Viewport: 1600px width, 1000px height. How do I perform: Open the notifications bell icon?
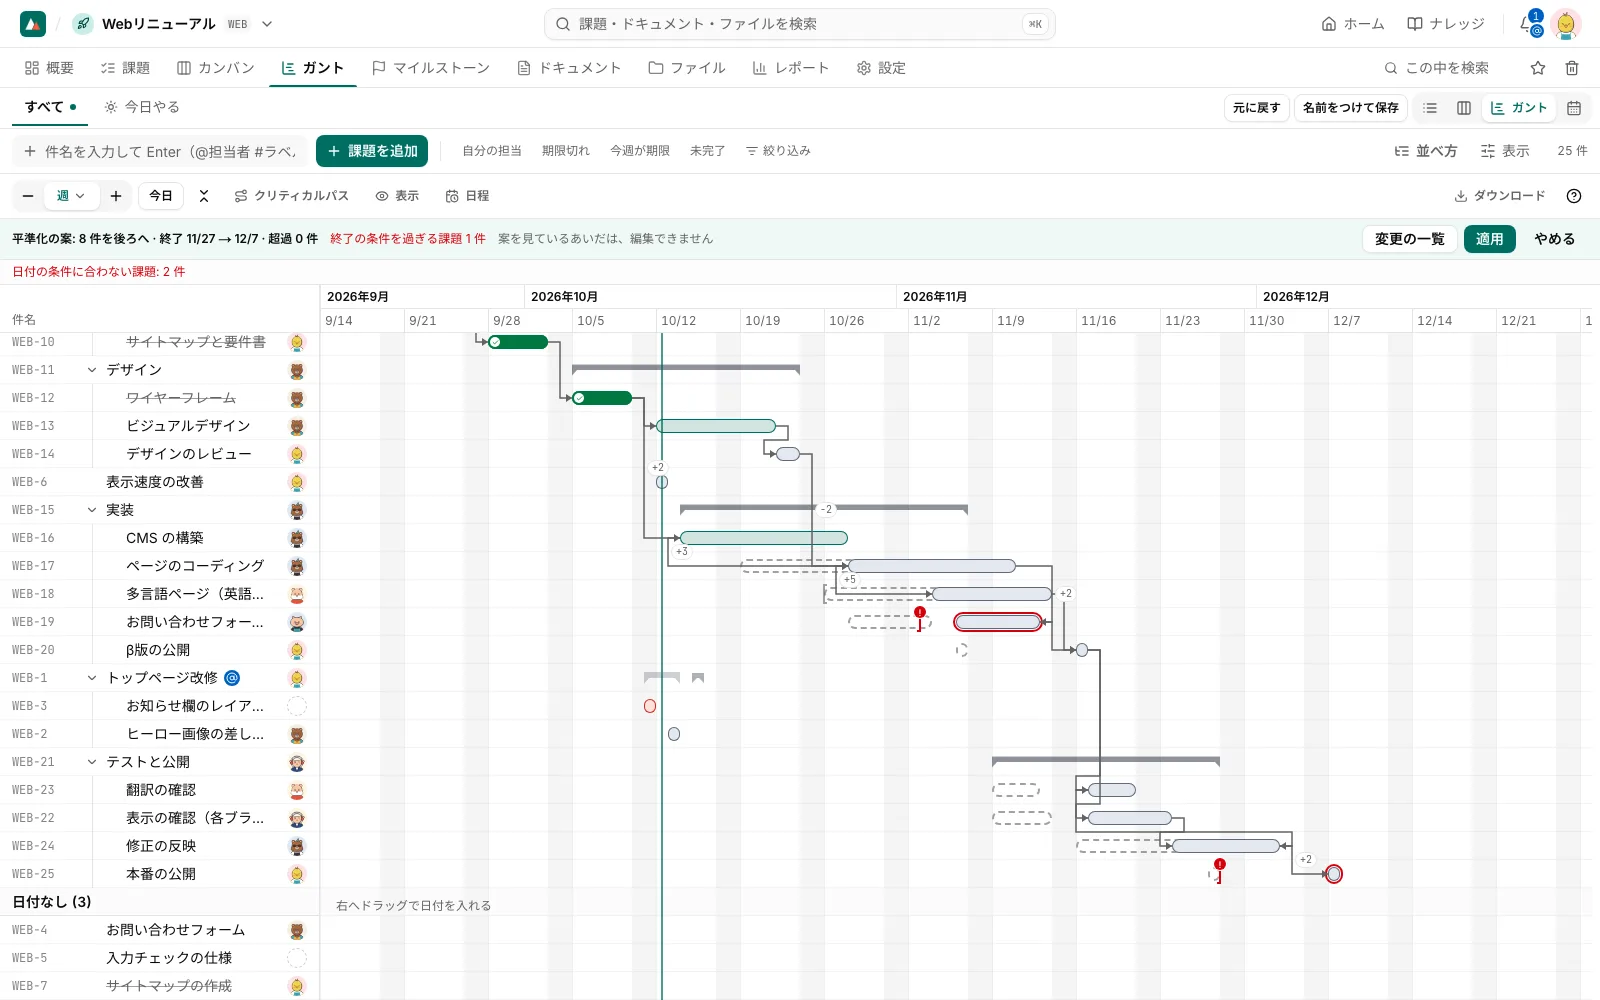click(1527, 24)
